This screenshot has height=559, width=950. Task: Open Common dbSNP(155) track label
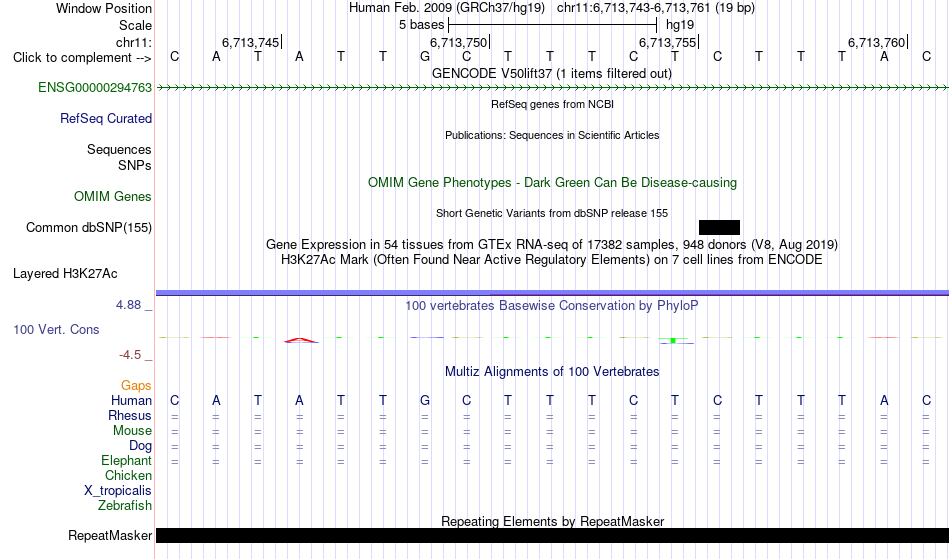pyautogui.click(x=88, y=228)
